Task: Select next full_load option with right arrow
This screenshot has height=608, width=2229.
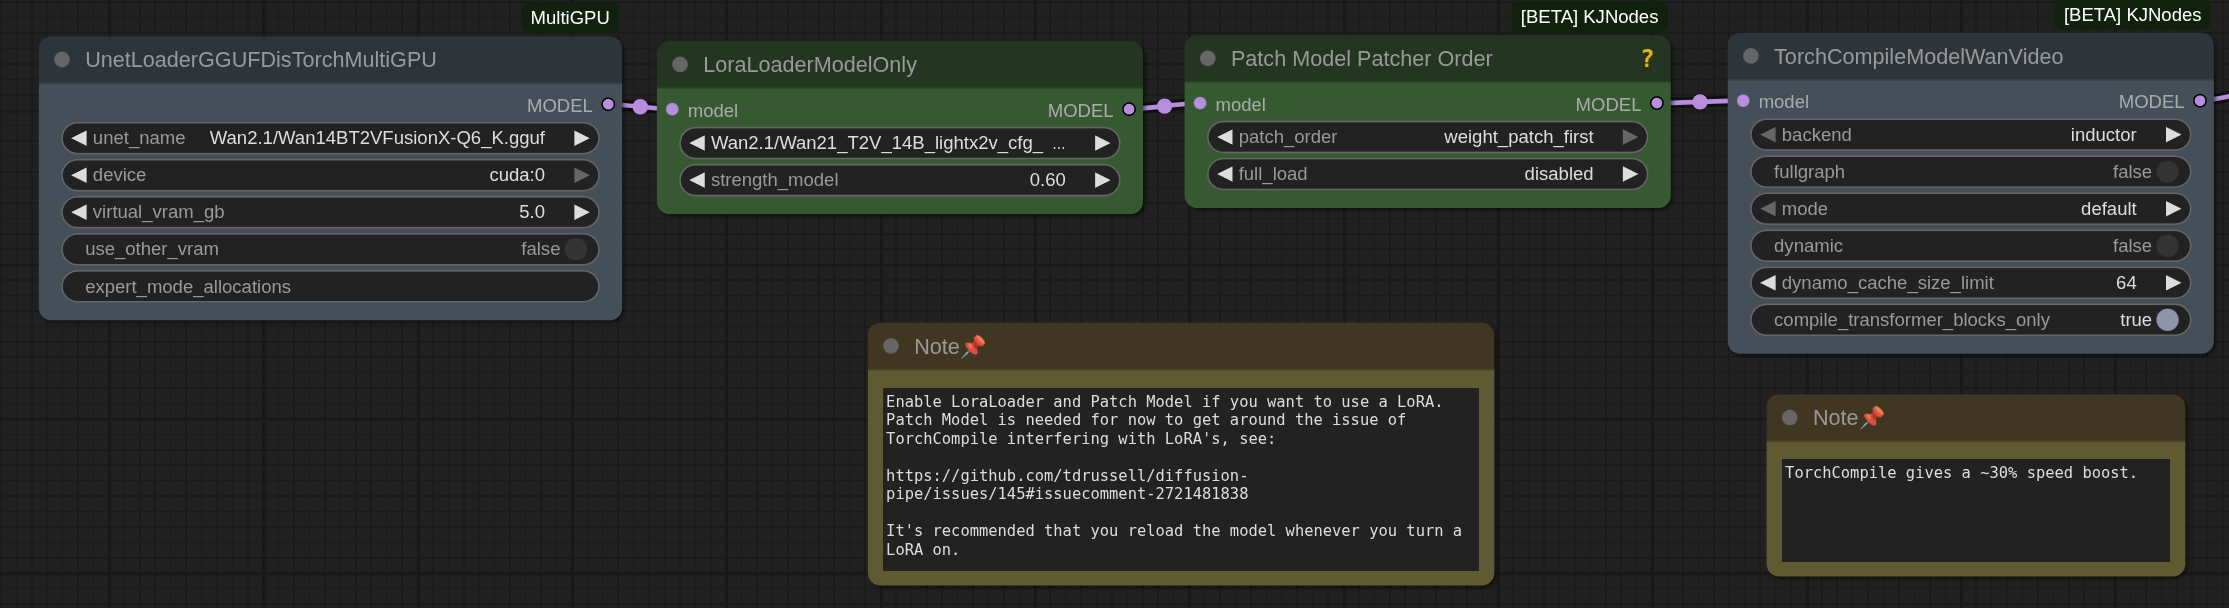Action: coord(1630,174)
